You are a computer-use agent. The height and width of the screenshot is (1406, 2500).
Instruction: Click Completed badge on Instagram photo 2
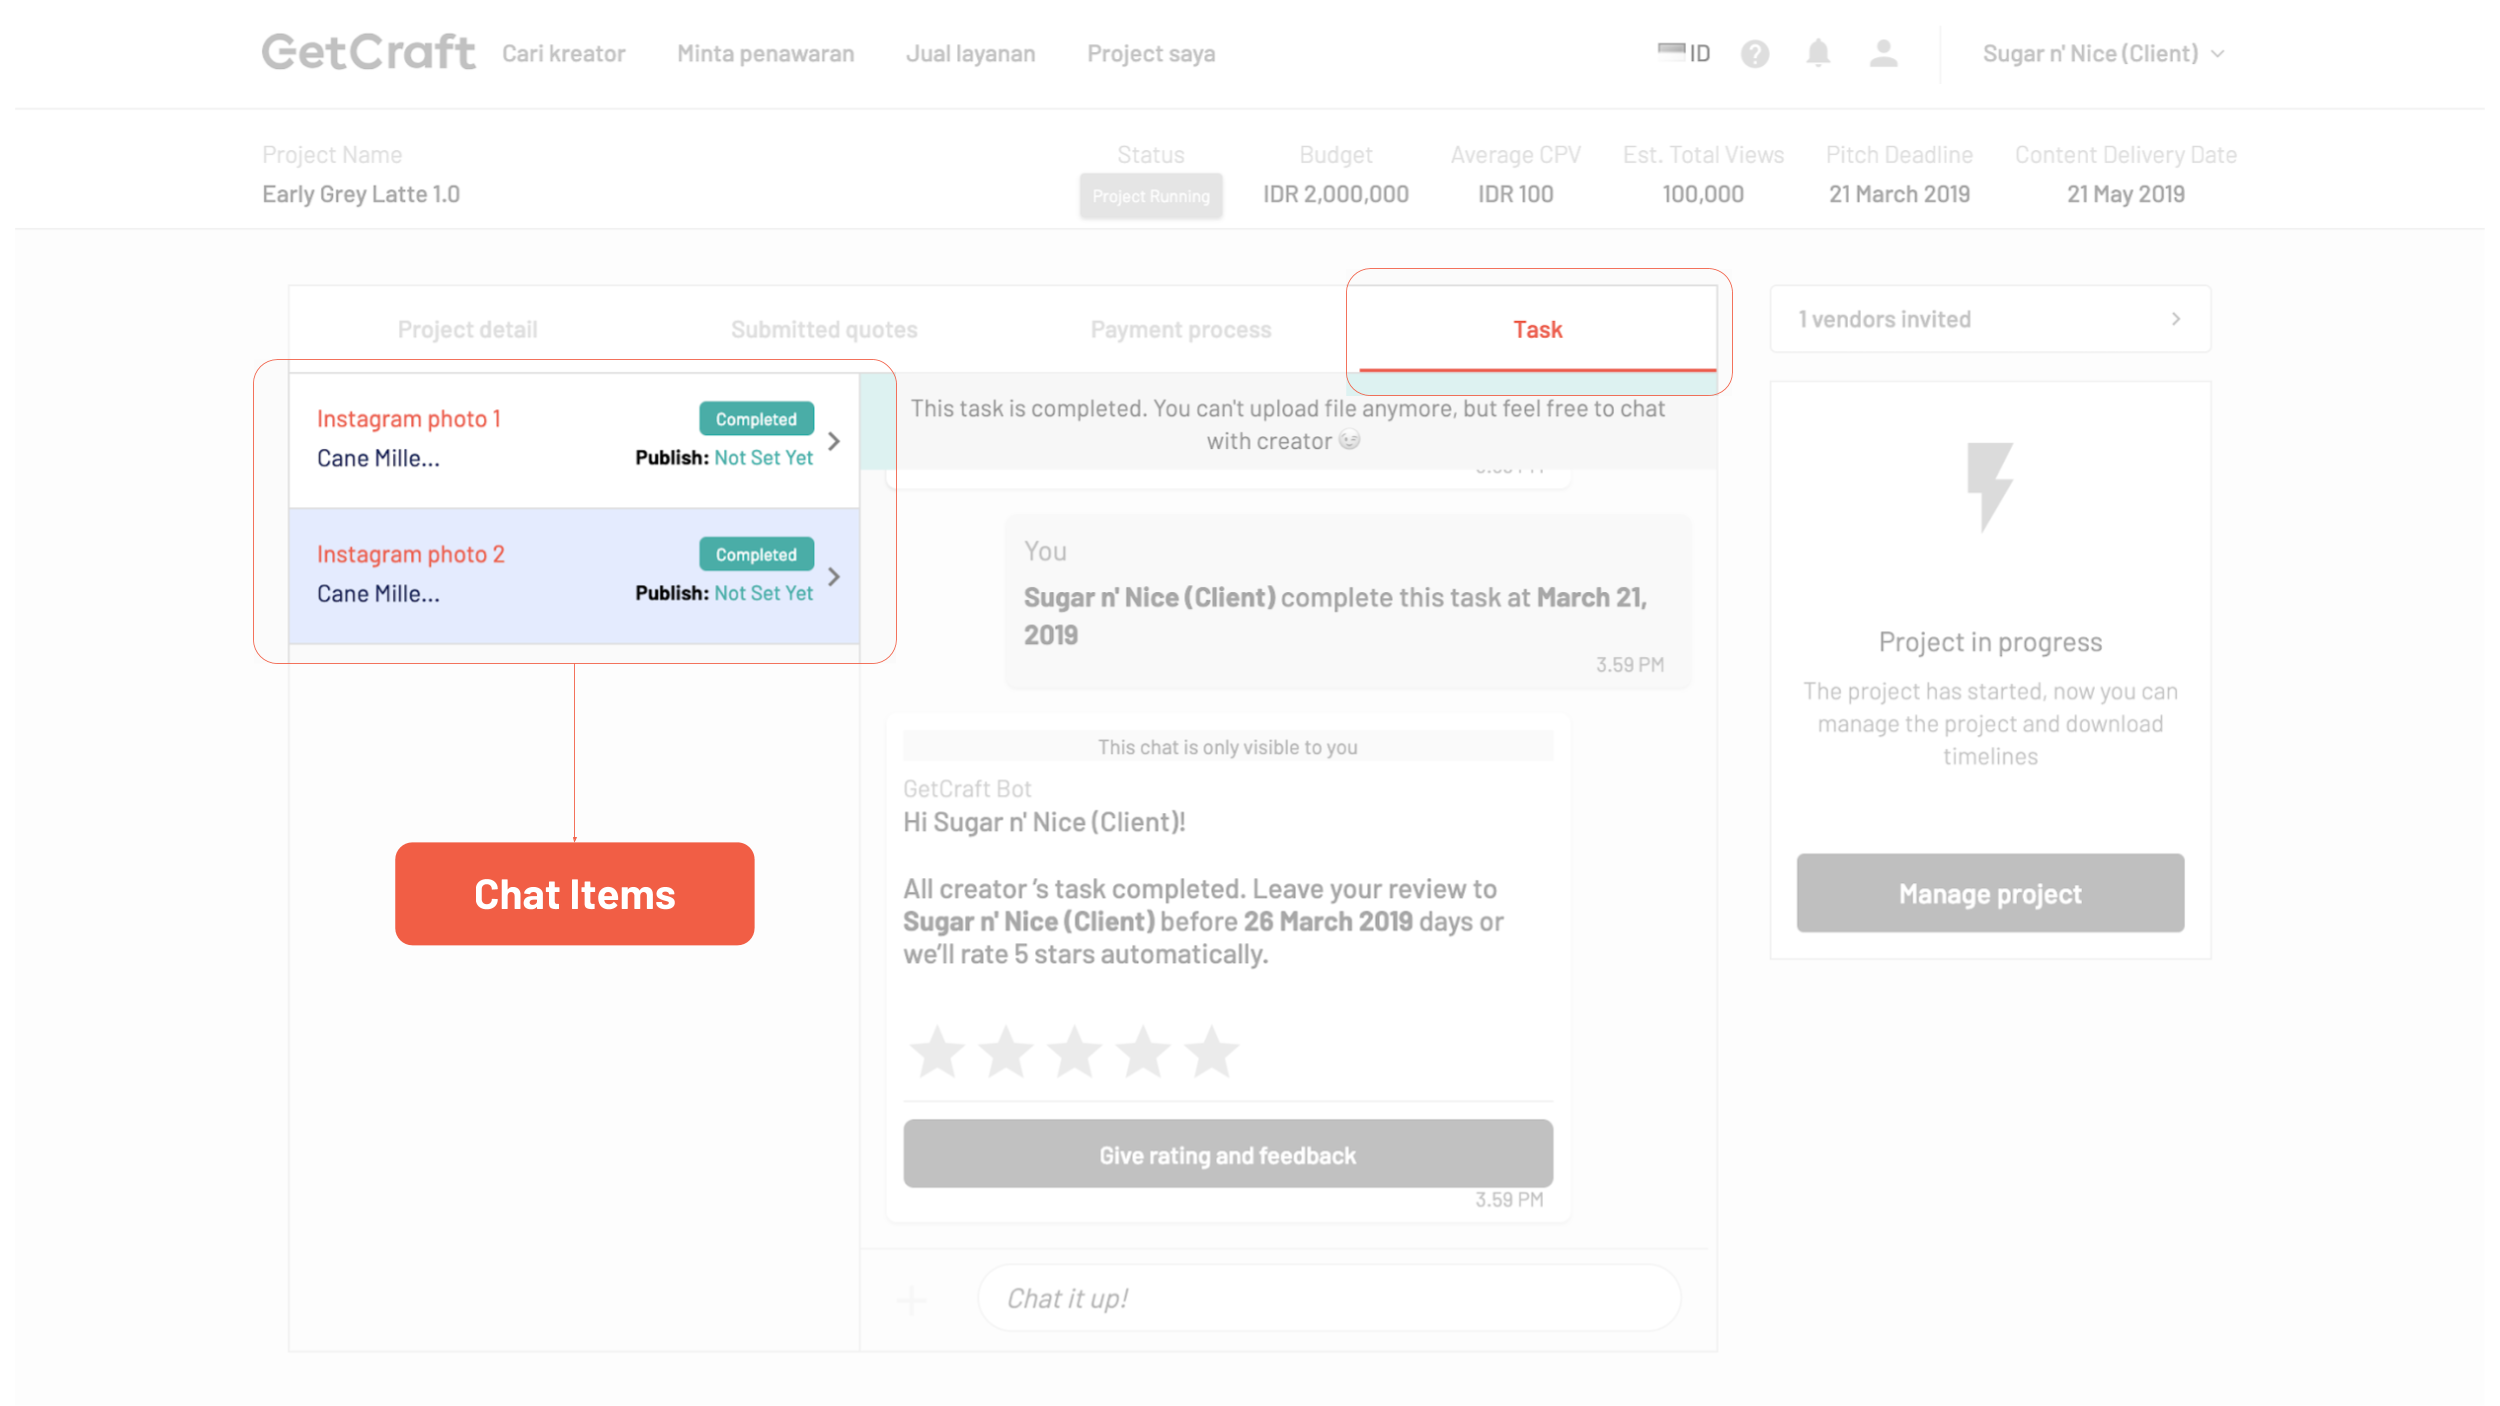coord(756,554)
